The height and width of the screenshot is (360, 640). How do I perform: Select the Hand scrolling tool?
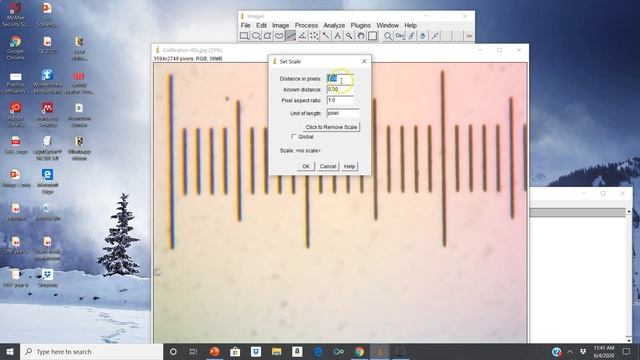click(x=361, y=36)
